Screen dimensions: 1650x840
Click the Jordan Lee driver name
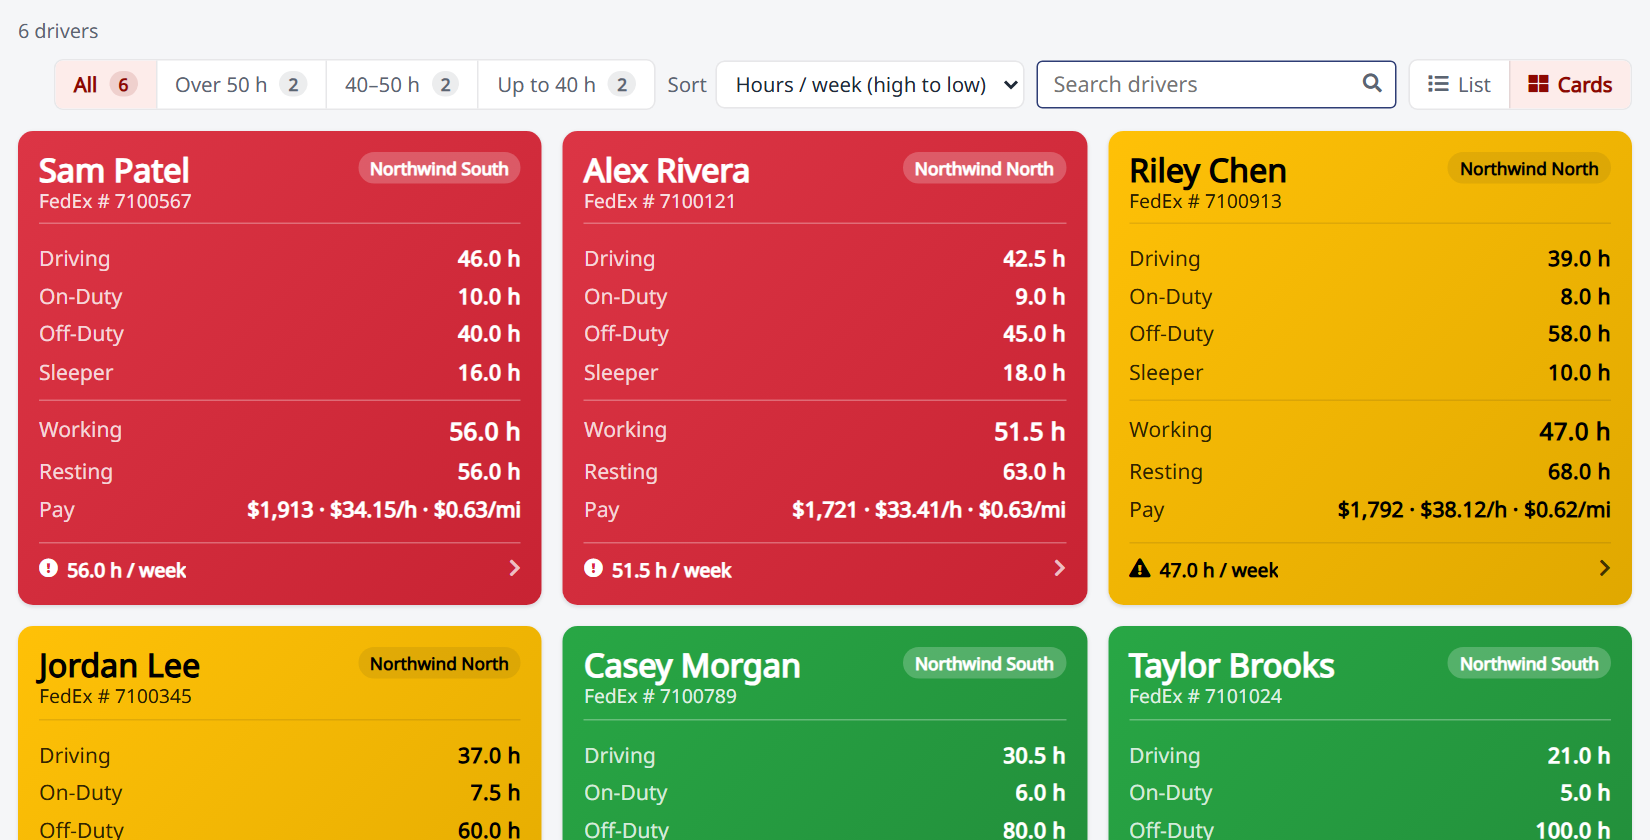tap(119, 666)
